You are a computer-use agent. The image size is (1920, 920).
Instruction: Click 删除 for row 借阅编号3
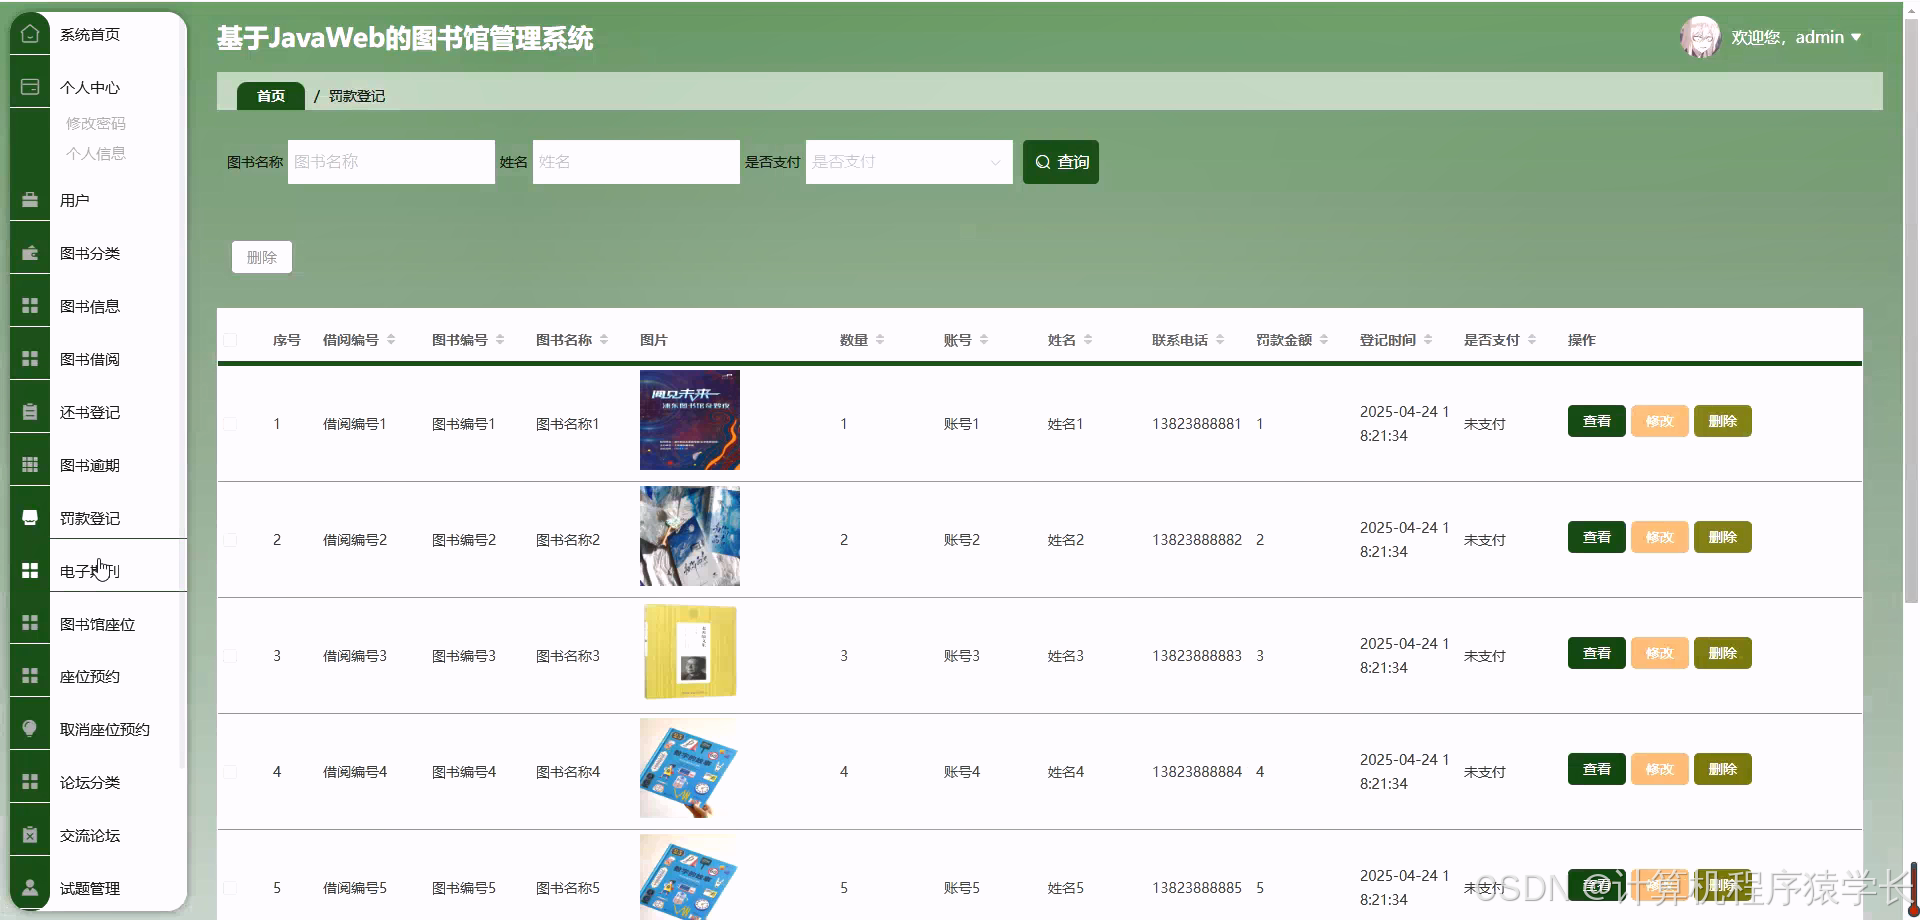coord(1723,653)
